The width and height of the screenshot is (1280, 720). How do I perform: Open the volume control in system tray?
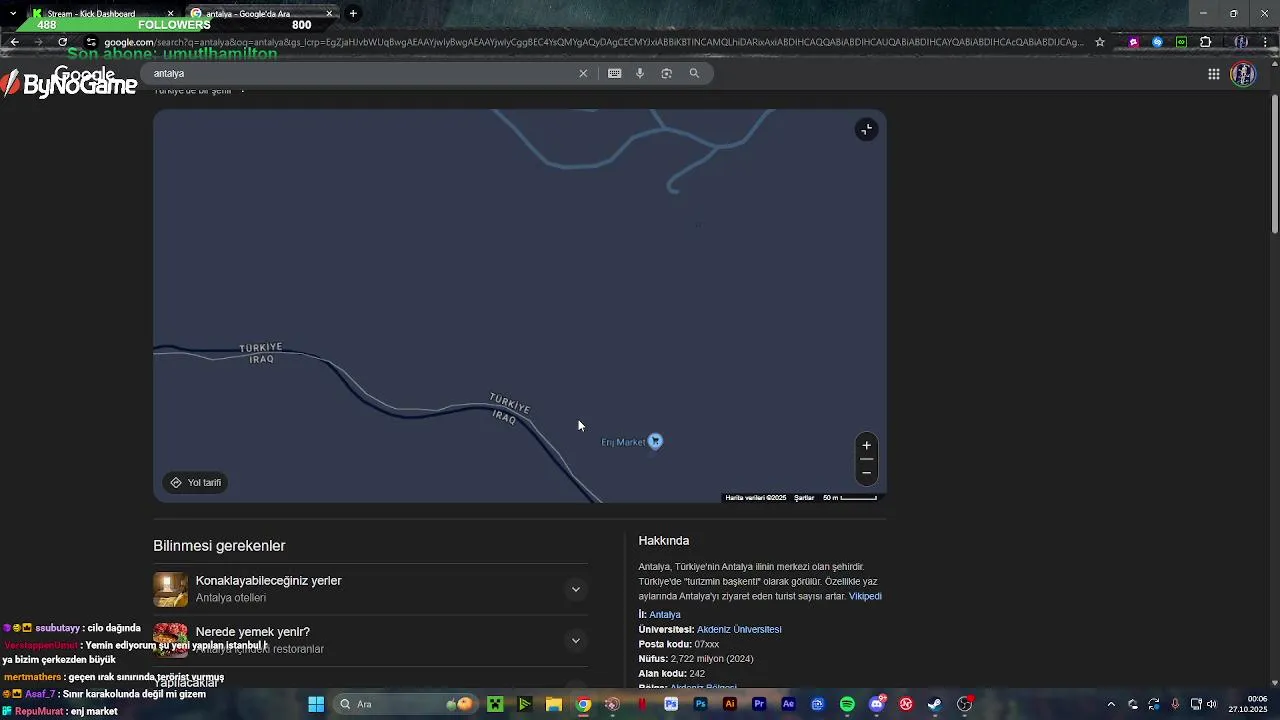1211,704
